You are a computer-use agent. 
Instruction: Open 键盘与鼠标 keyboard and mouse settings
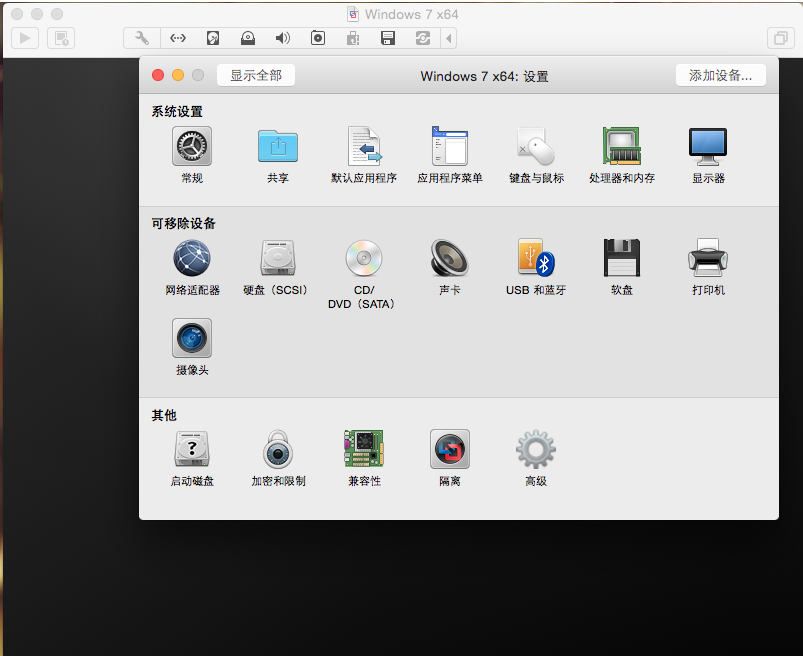coord(536,146)
